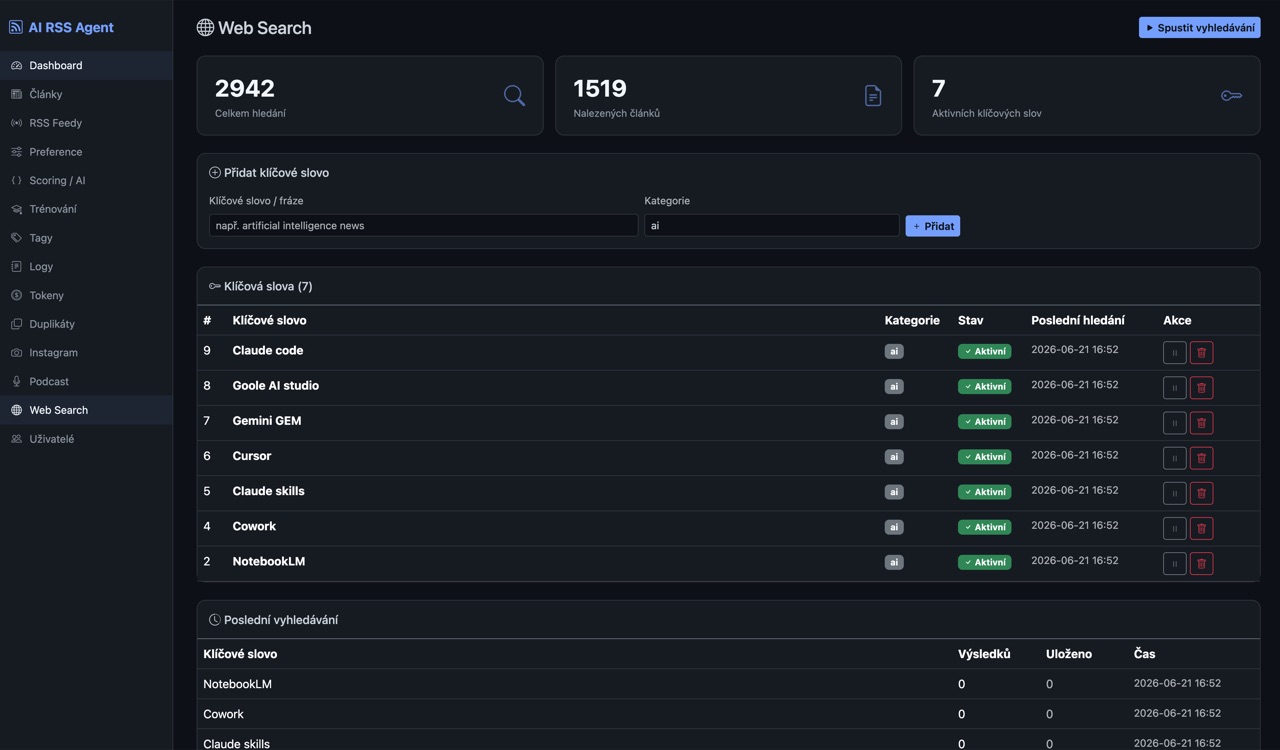Click the Přidat klíčové slovo heading
The image size is (1280, 750).
[x=269, y=173]
